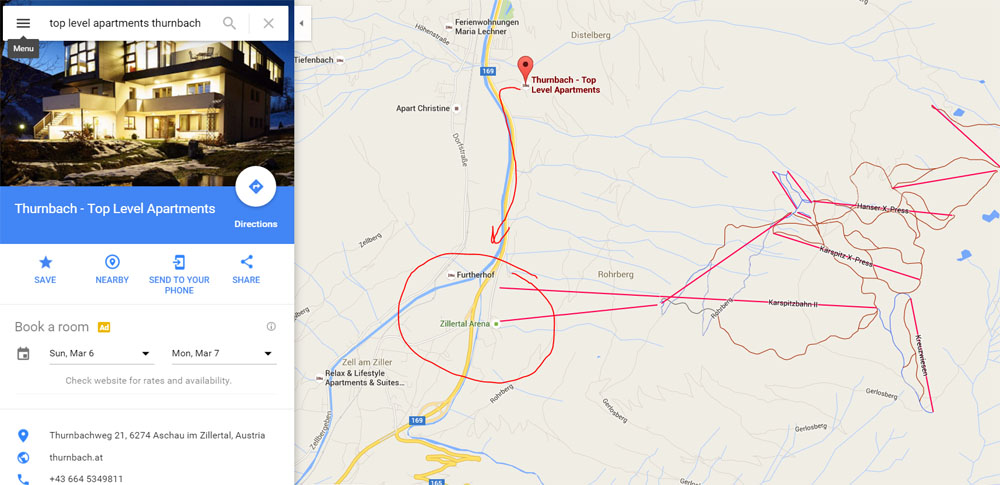Click the +43 664 5349811 phone number

[x=86, y=479]
